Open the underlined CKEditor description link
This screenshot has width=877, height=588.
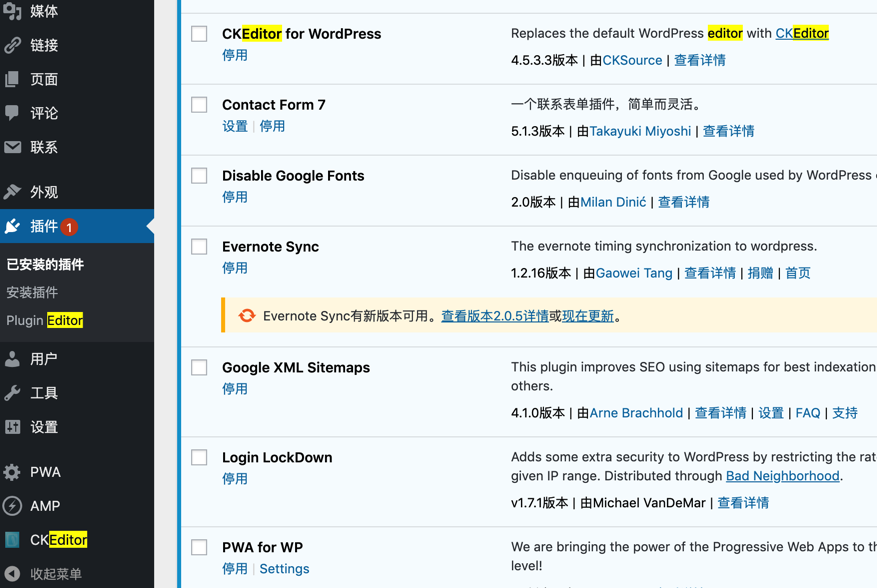(802, 34)
